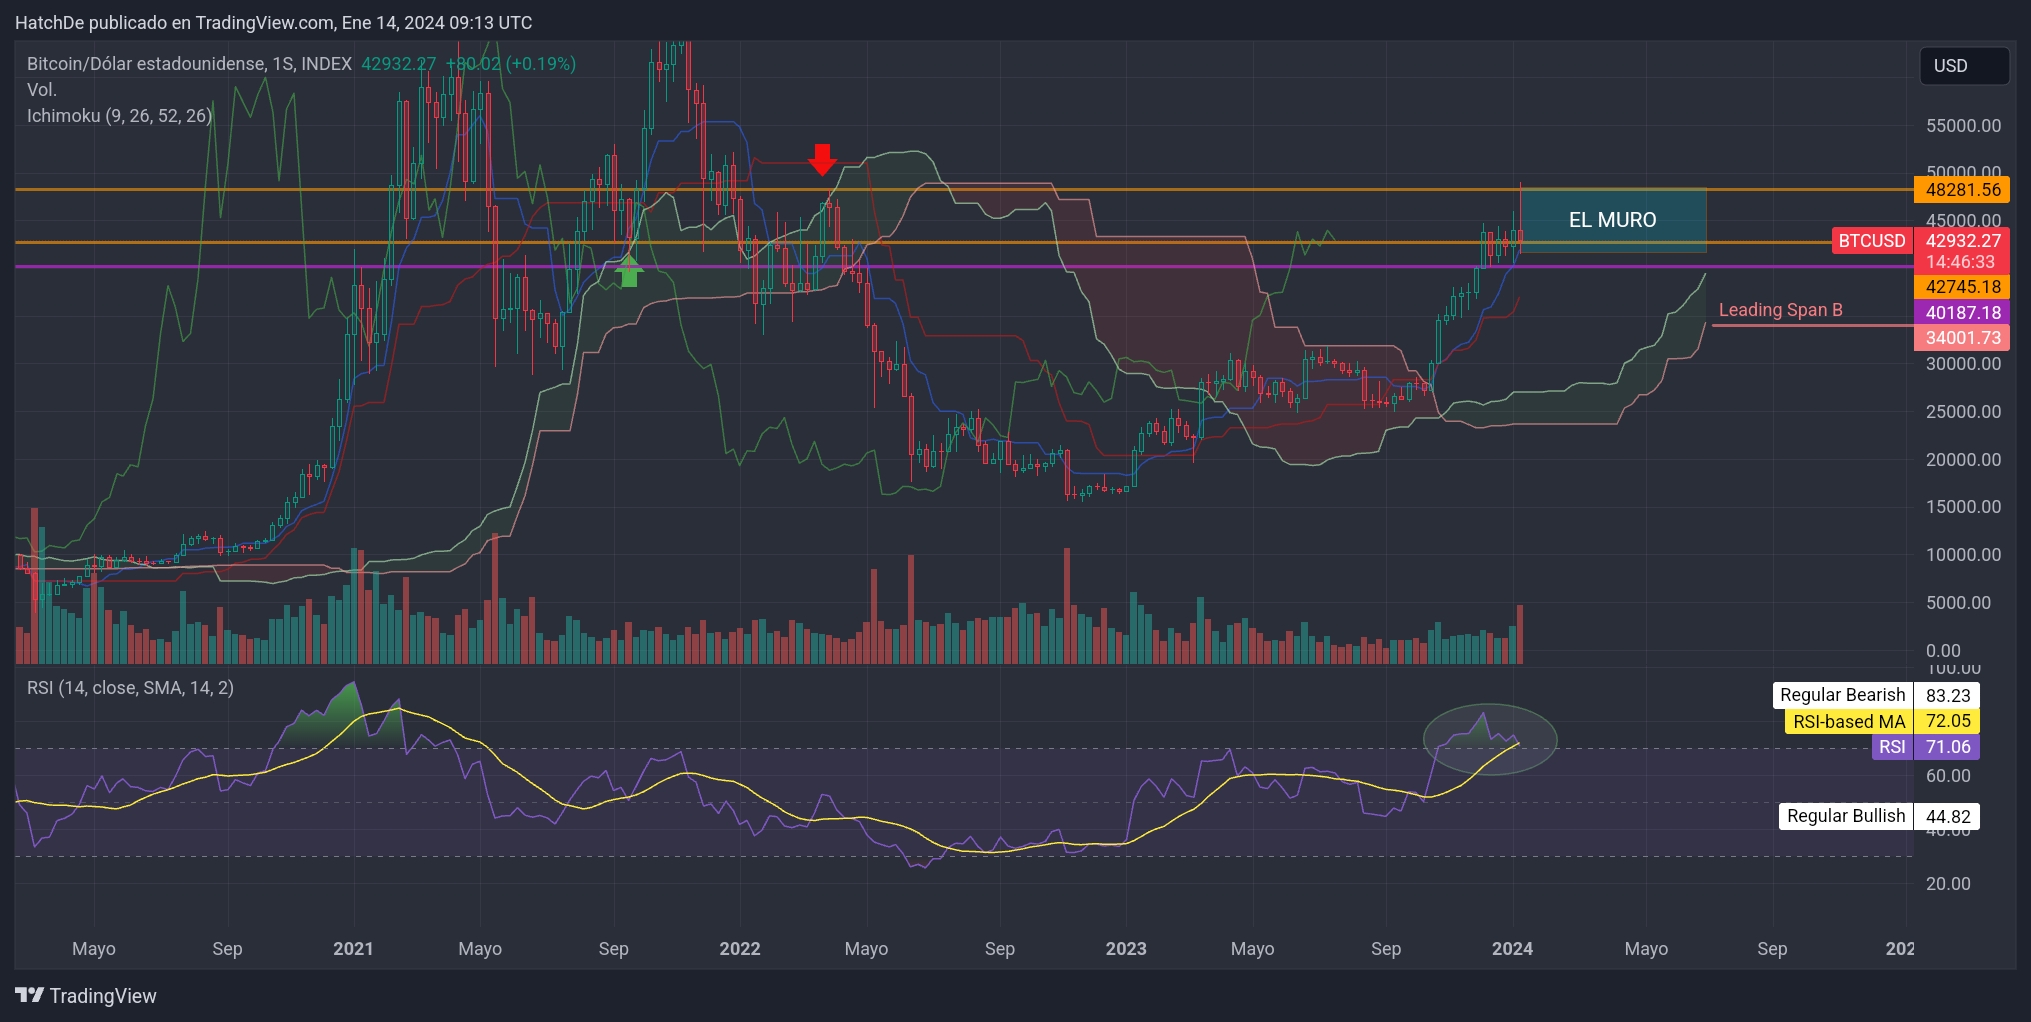
Task: Click the pink 34001.73 price label
Action: [1962, 338]
